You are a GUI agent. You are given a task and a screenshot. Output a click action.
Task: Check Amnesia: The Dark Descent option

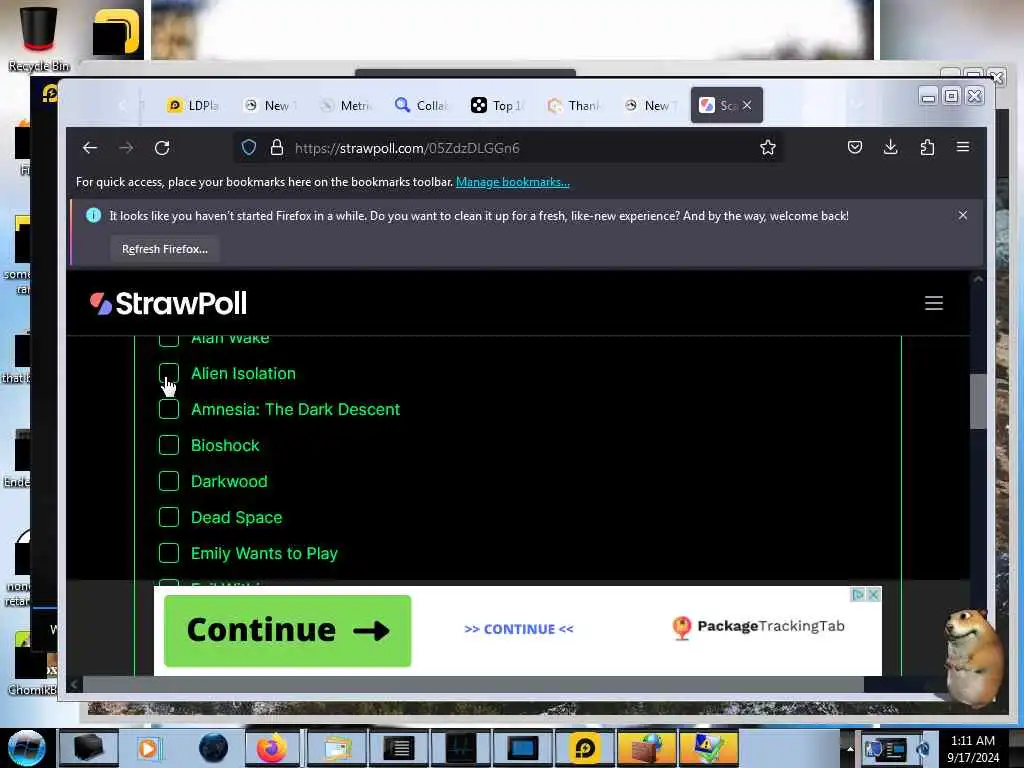tap(168, 409)
